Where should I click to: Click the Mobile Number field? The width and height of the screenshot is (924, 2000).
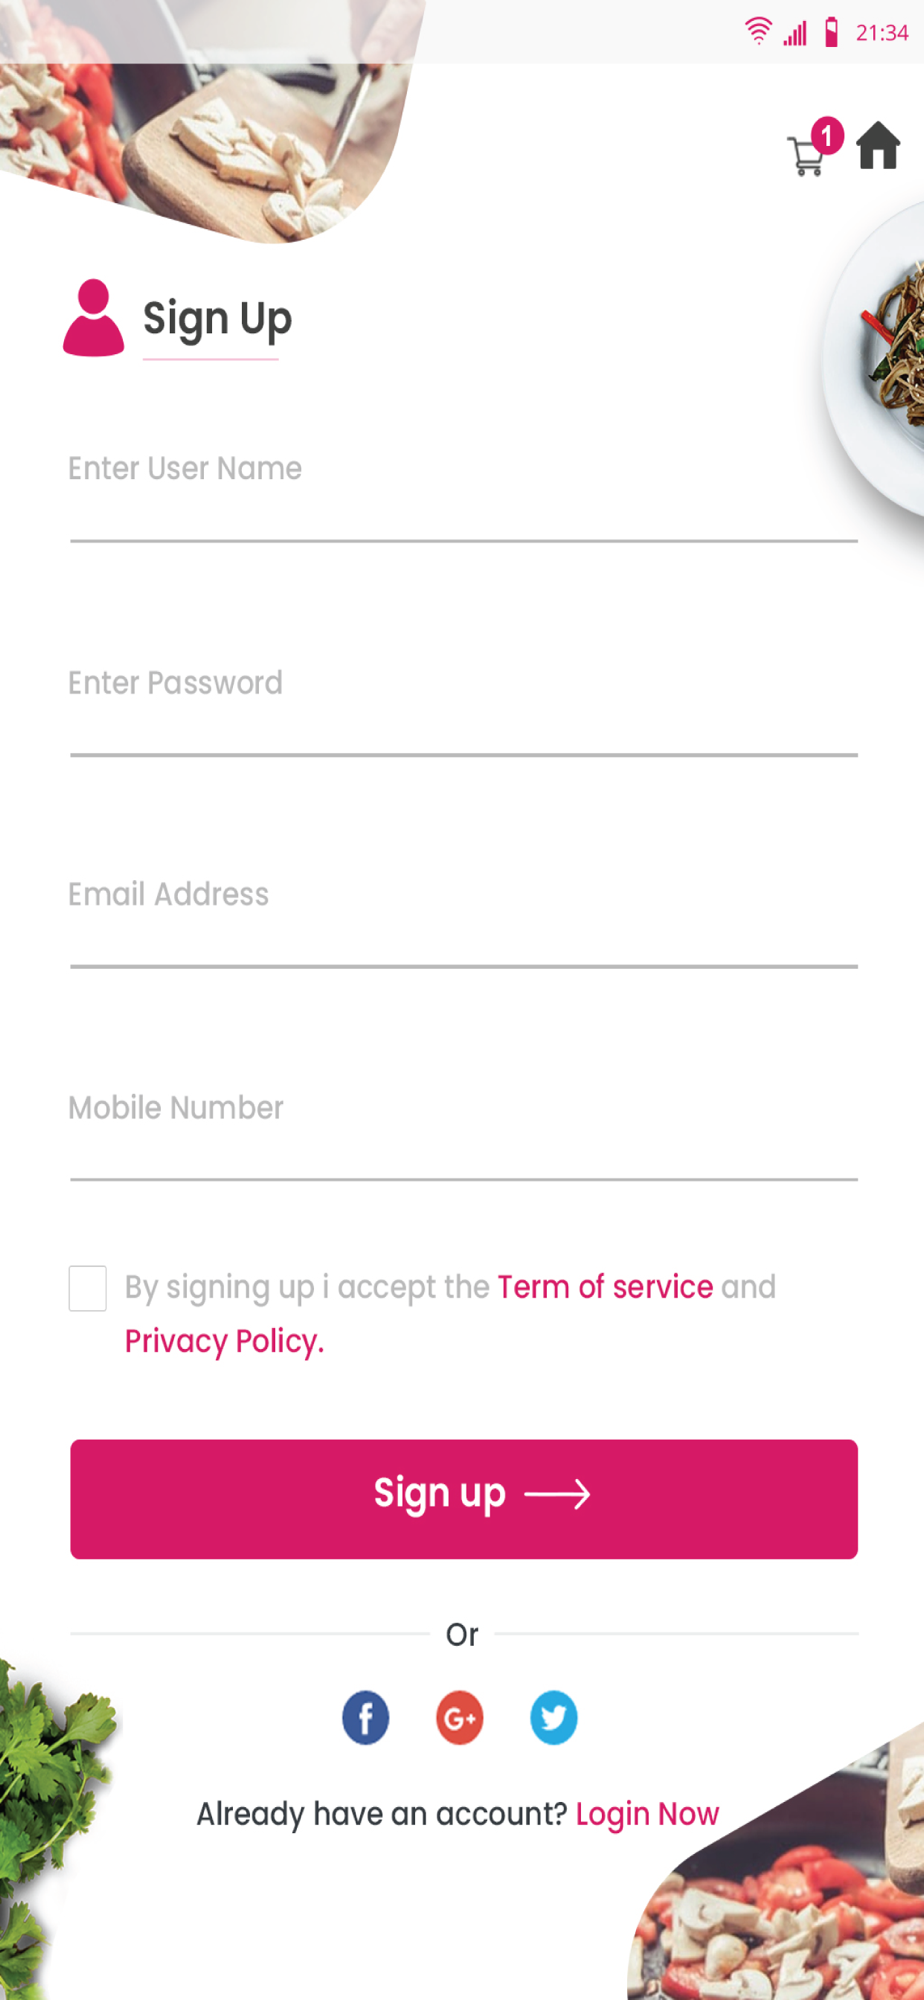click(464, 1129)
